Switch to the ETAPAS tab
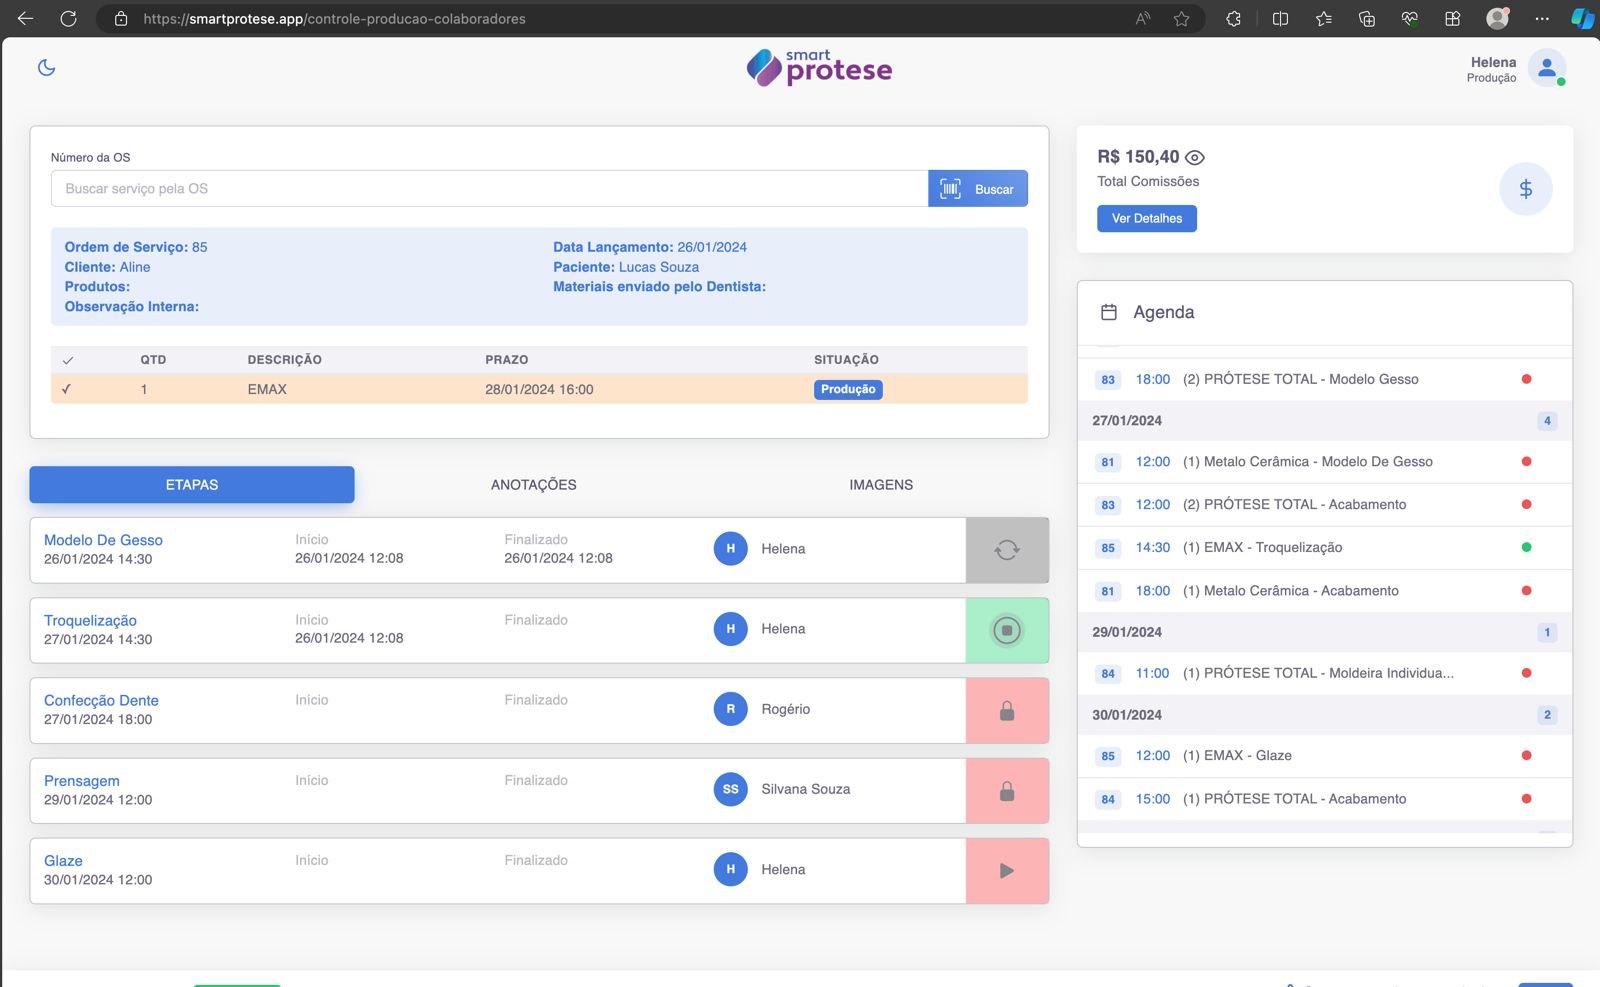 (x=192, y=485)
